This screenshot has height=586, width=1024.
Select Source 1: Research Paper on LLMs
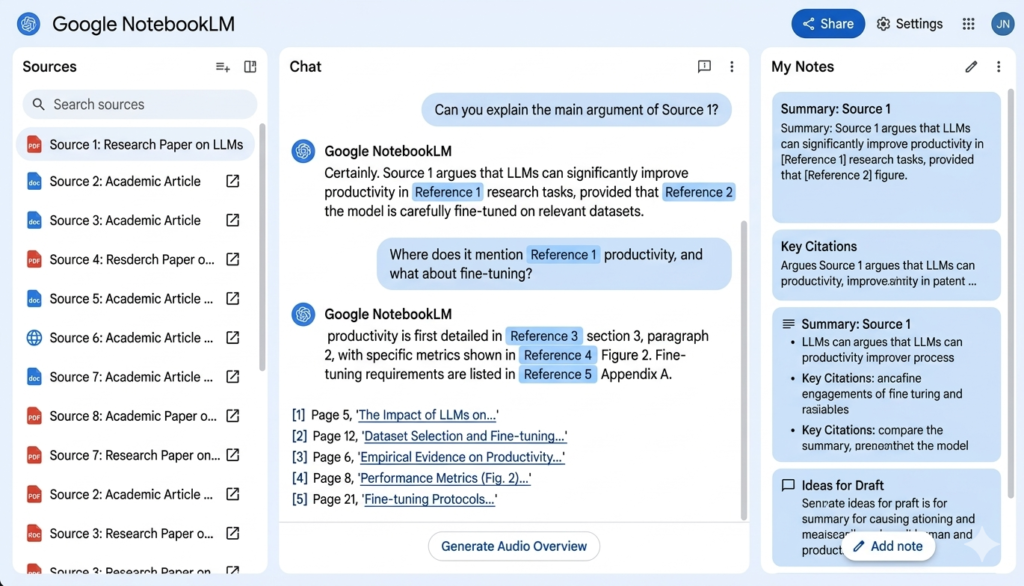pyautogui.click(x=135, y=144)
